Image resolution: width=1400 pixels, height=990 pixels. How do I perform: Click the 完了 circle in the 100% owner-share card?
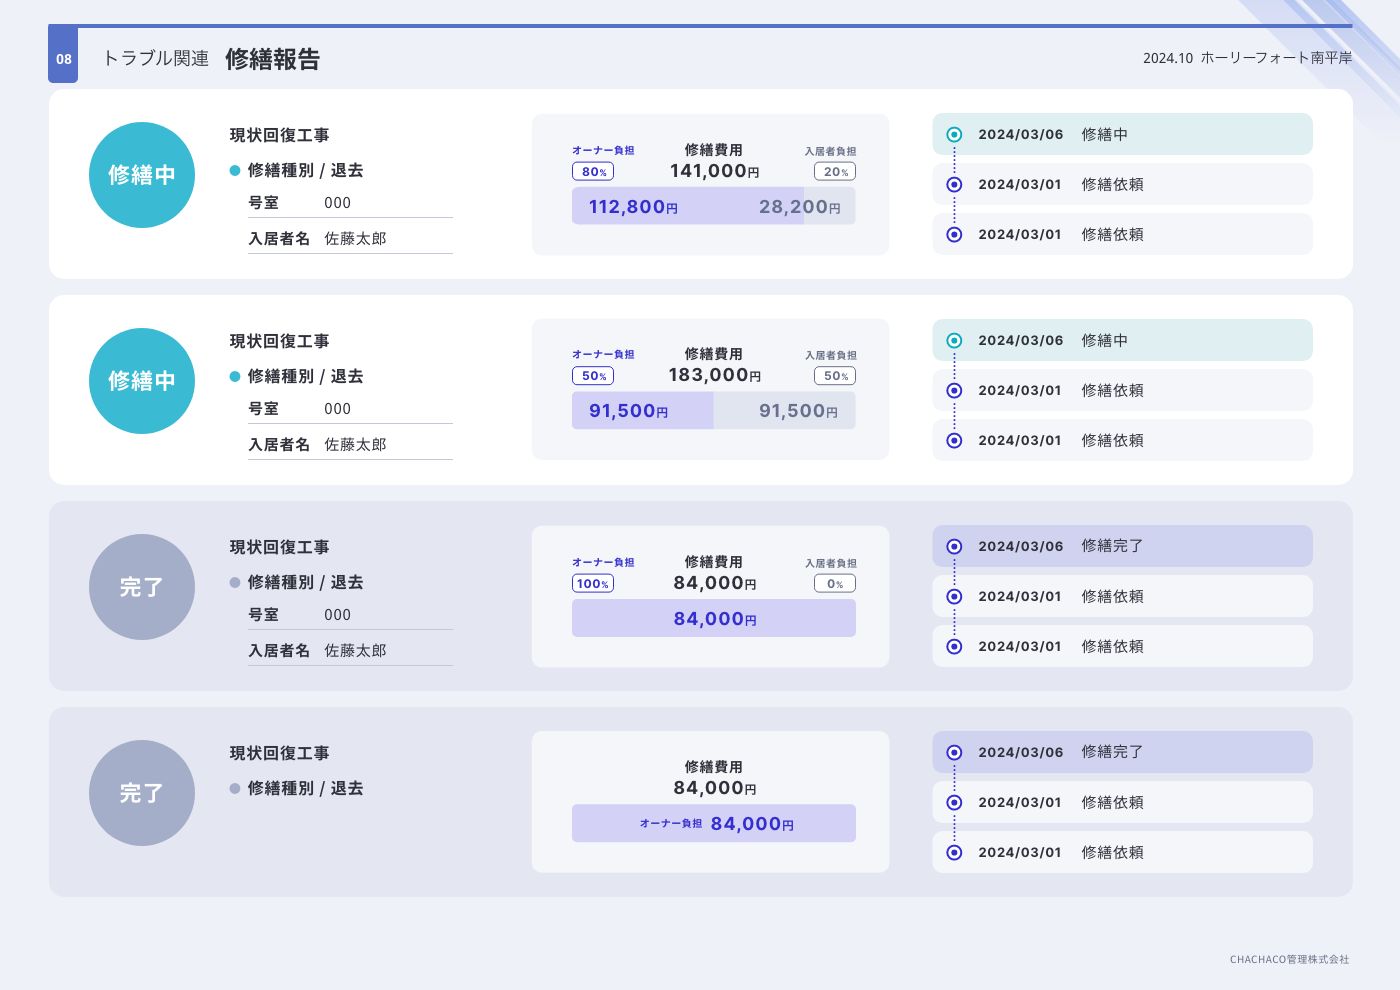142,587
